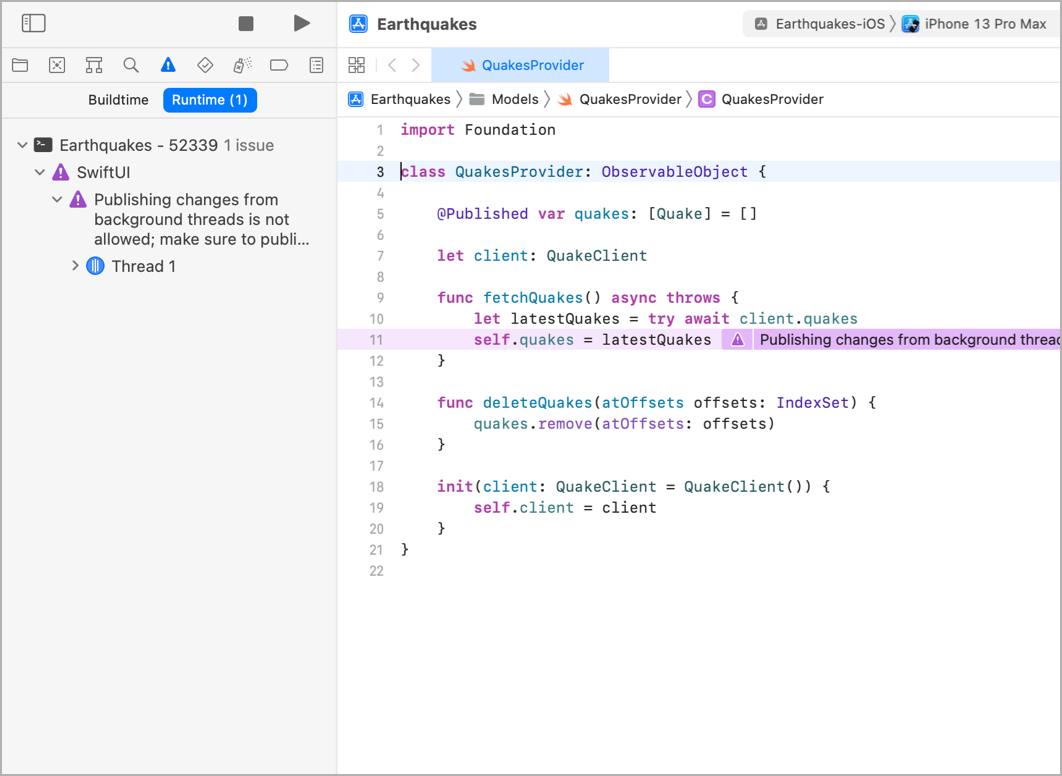Open Models in the jump bar
Screen dimensions: 1062x776
point(515,99)
